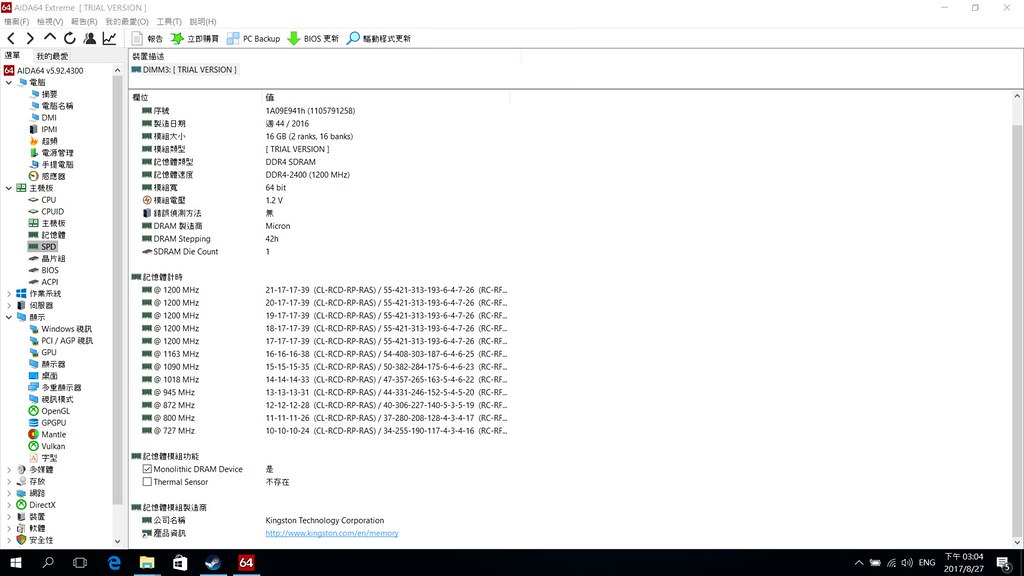
Task: Select PCI / AGP 視訊 item
Action: (67, 341)
